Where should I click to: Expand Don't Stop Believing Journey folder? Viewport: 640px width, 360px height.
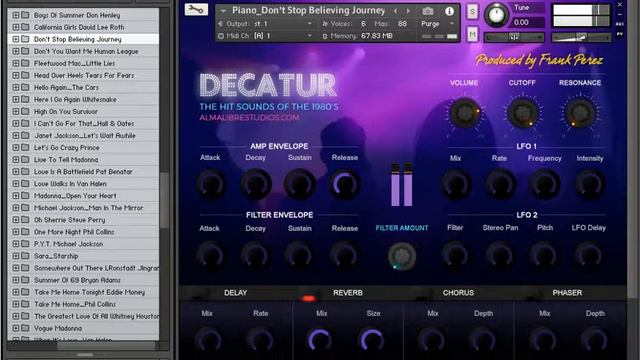(16, 39)
